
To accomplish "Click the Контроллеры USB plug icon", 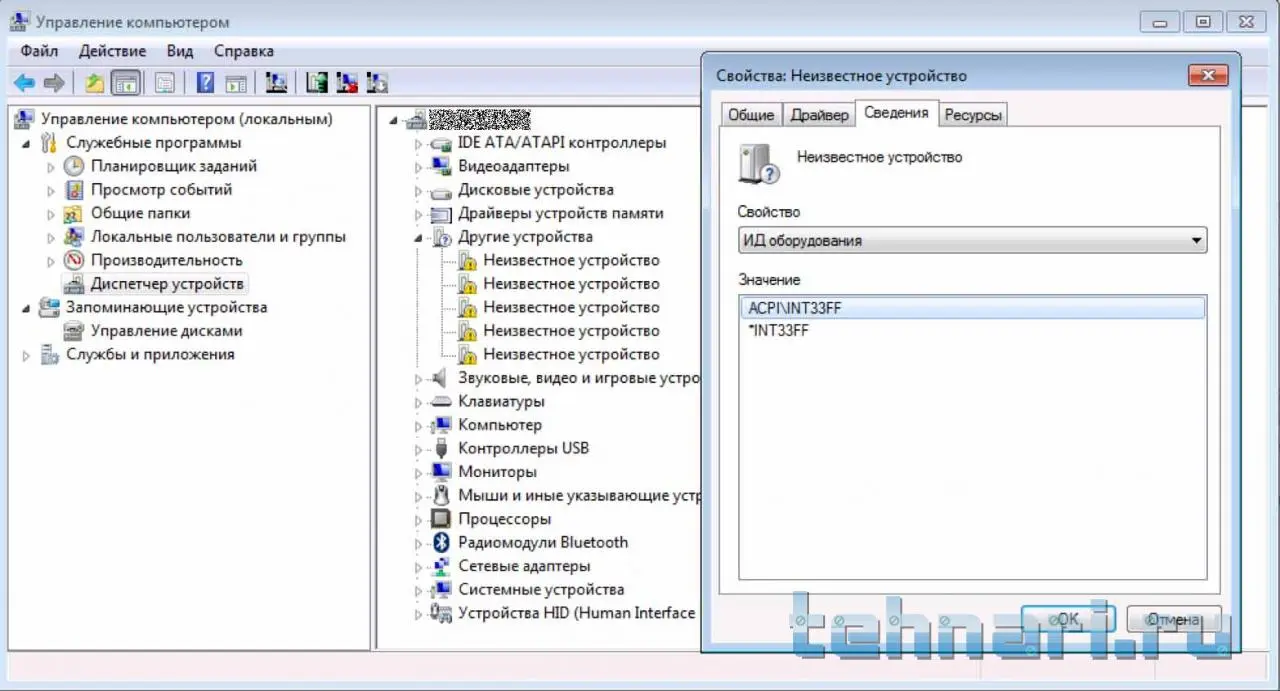I will click(x=441, y=448).
